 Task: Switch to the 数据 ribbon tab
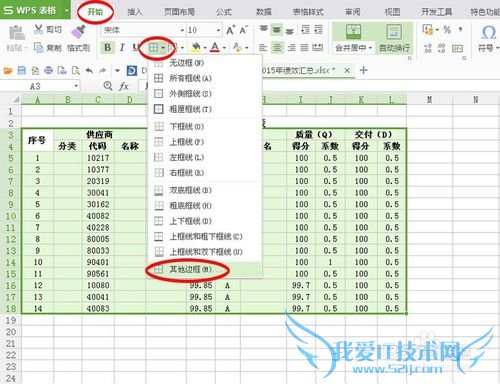pyautogui.click(x=263, y=12)
